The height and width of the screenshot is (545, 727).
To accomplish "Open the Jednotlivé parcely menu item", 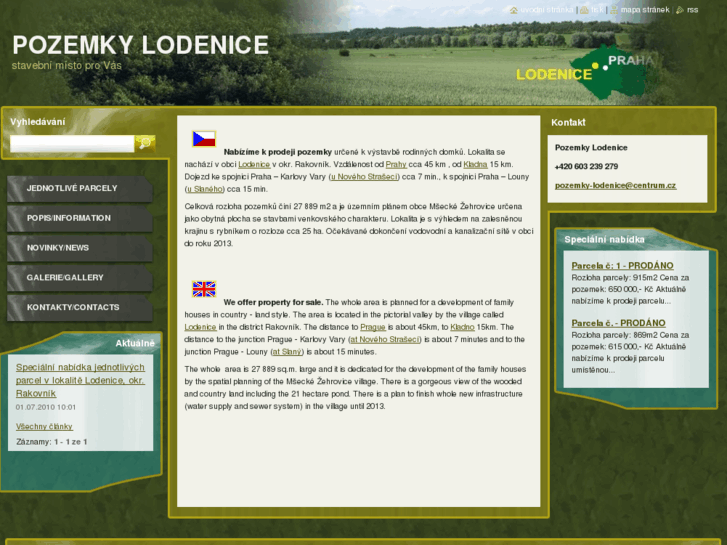I will pyautogui.click(x=80, y=189).
